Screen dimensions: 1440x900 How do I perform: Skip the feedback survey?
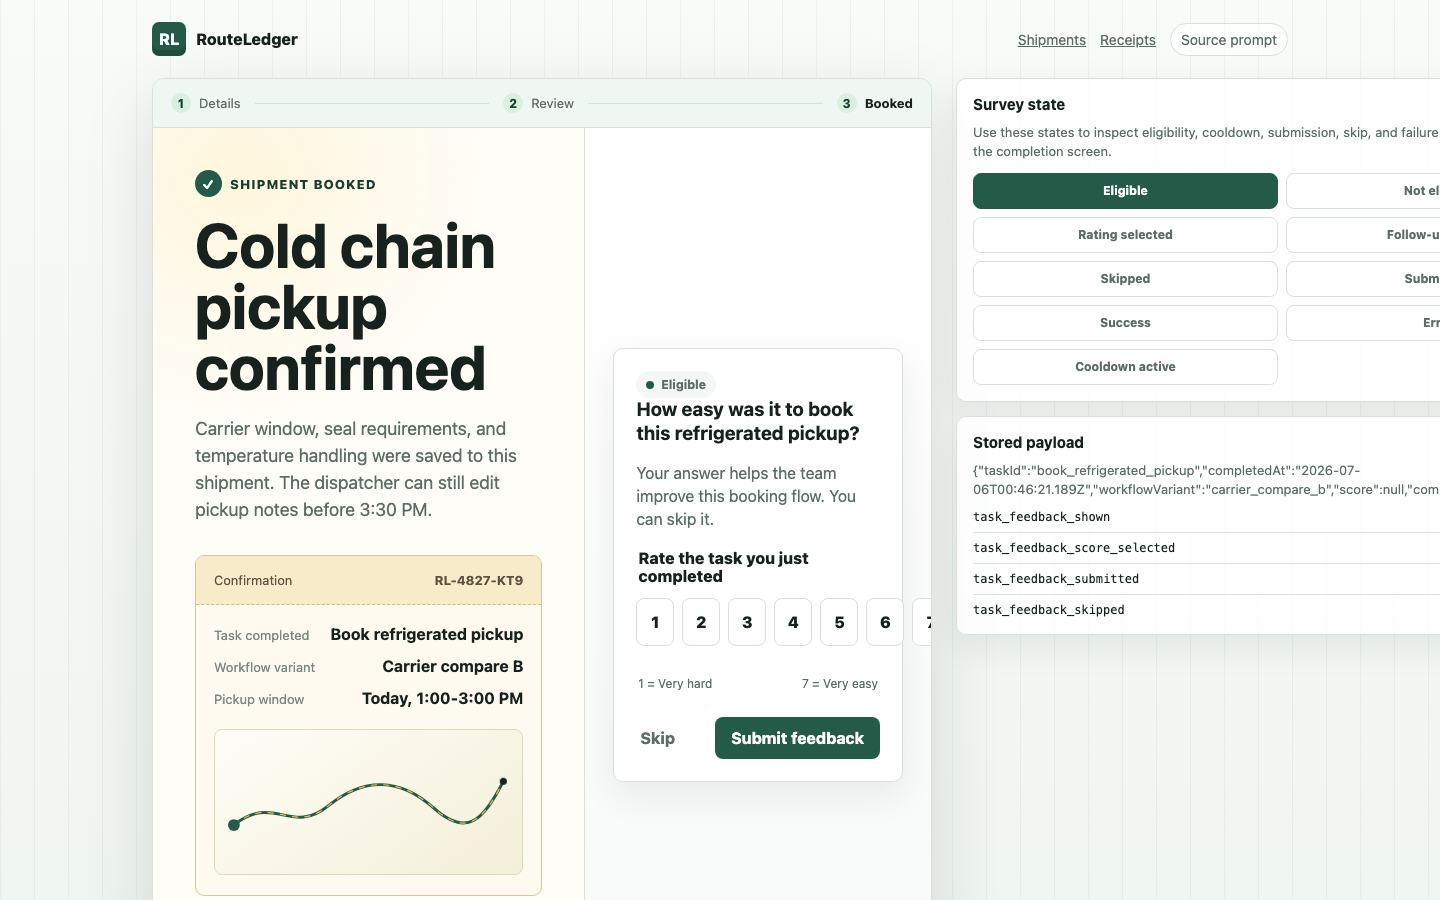[x=658, y=738]
